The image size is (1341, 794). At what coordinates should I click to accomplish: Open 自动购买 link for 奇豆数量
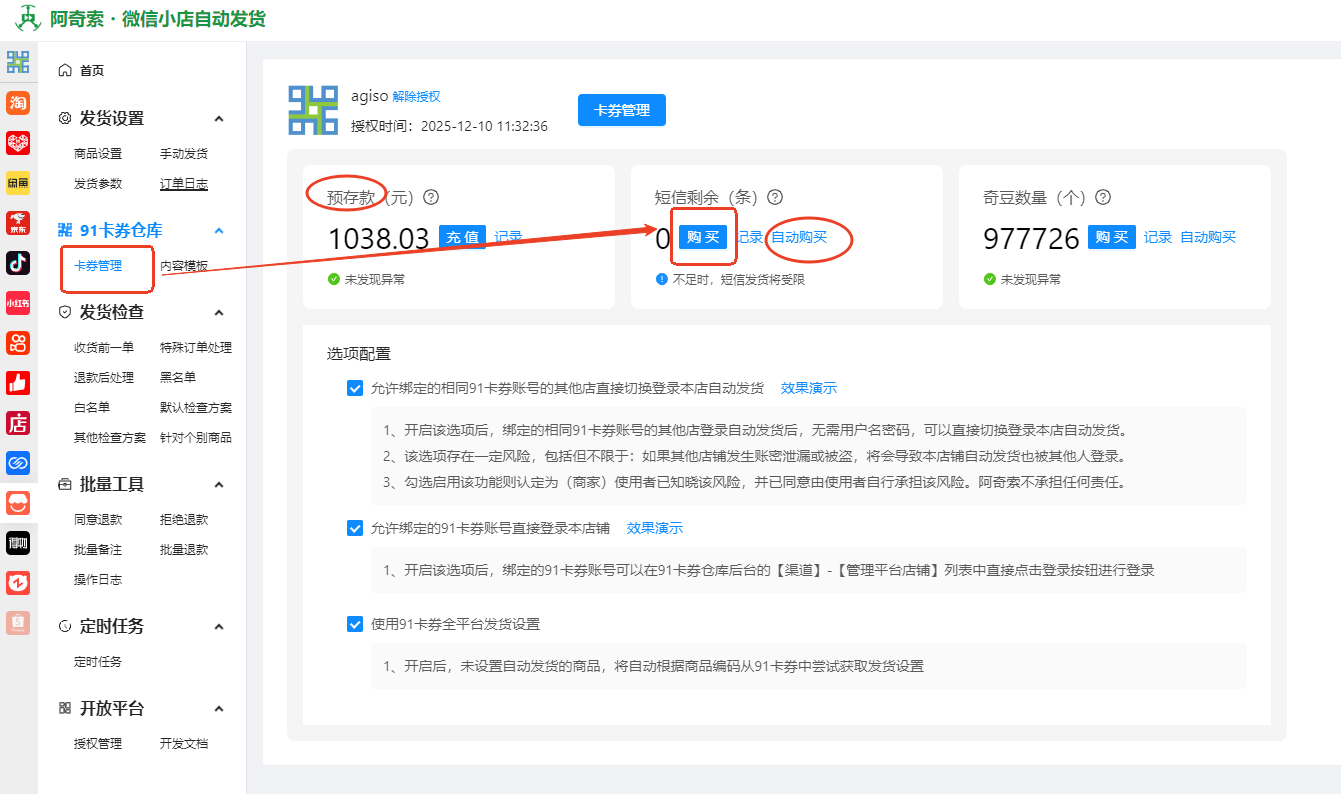tap(1208, 238)
